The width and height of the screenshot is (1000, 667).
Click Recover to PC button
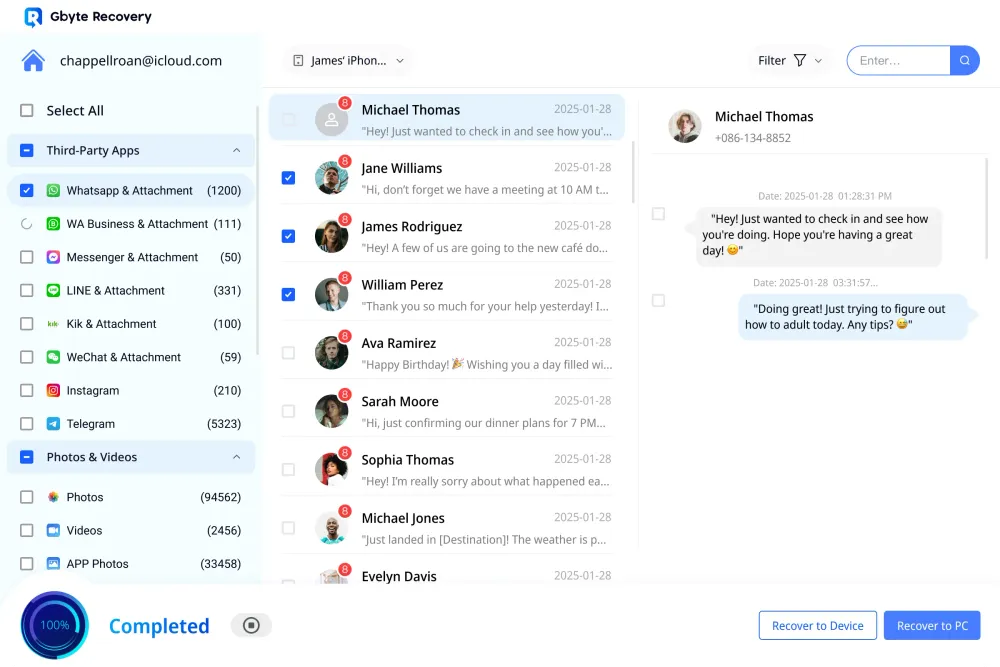pyautogui.click(x=931, y=625)
